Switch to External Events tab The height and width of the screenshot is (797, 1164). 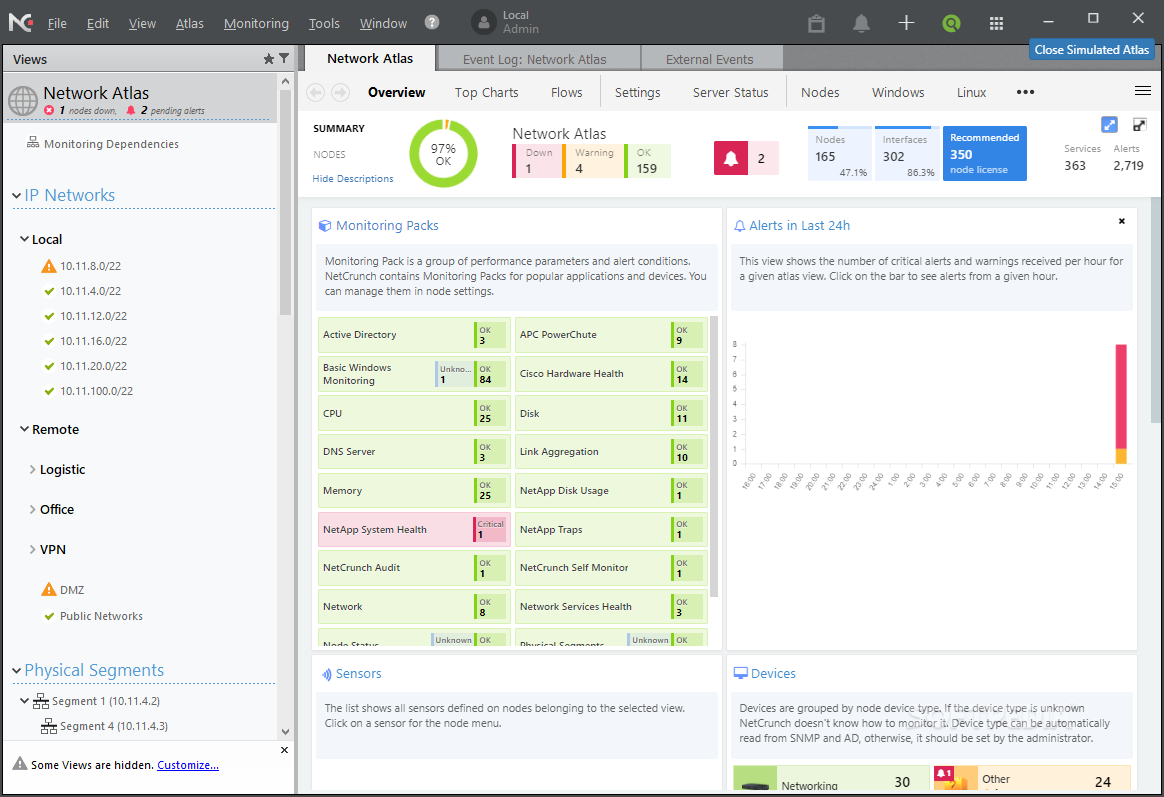coord(711,59)
